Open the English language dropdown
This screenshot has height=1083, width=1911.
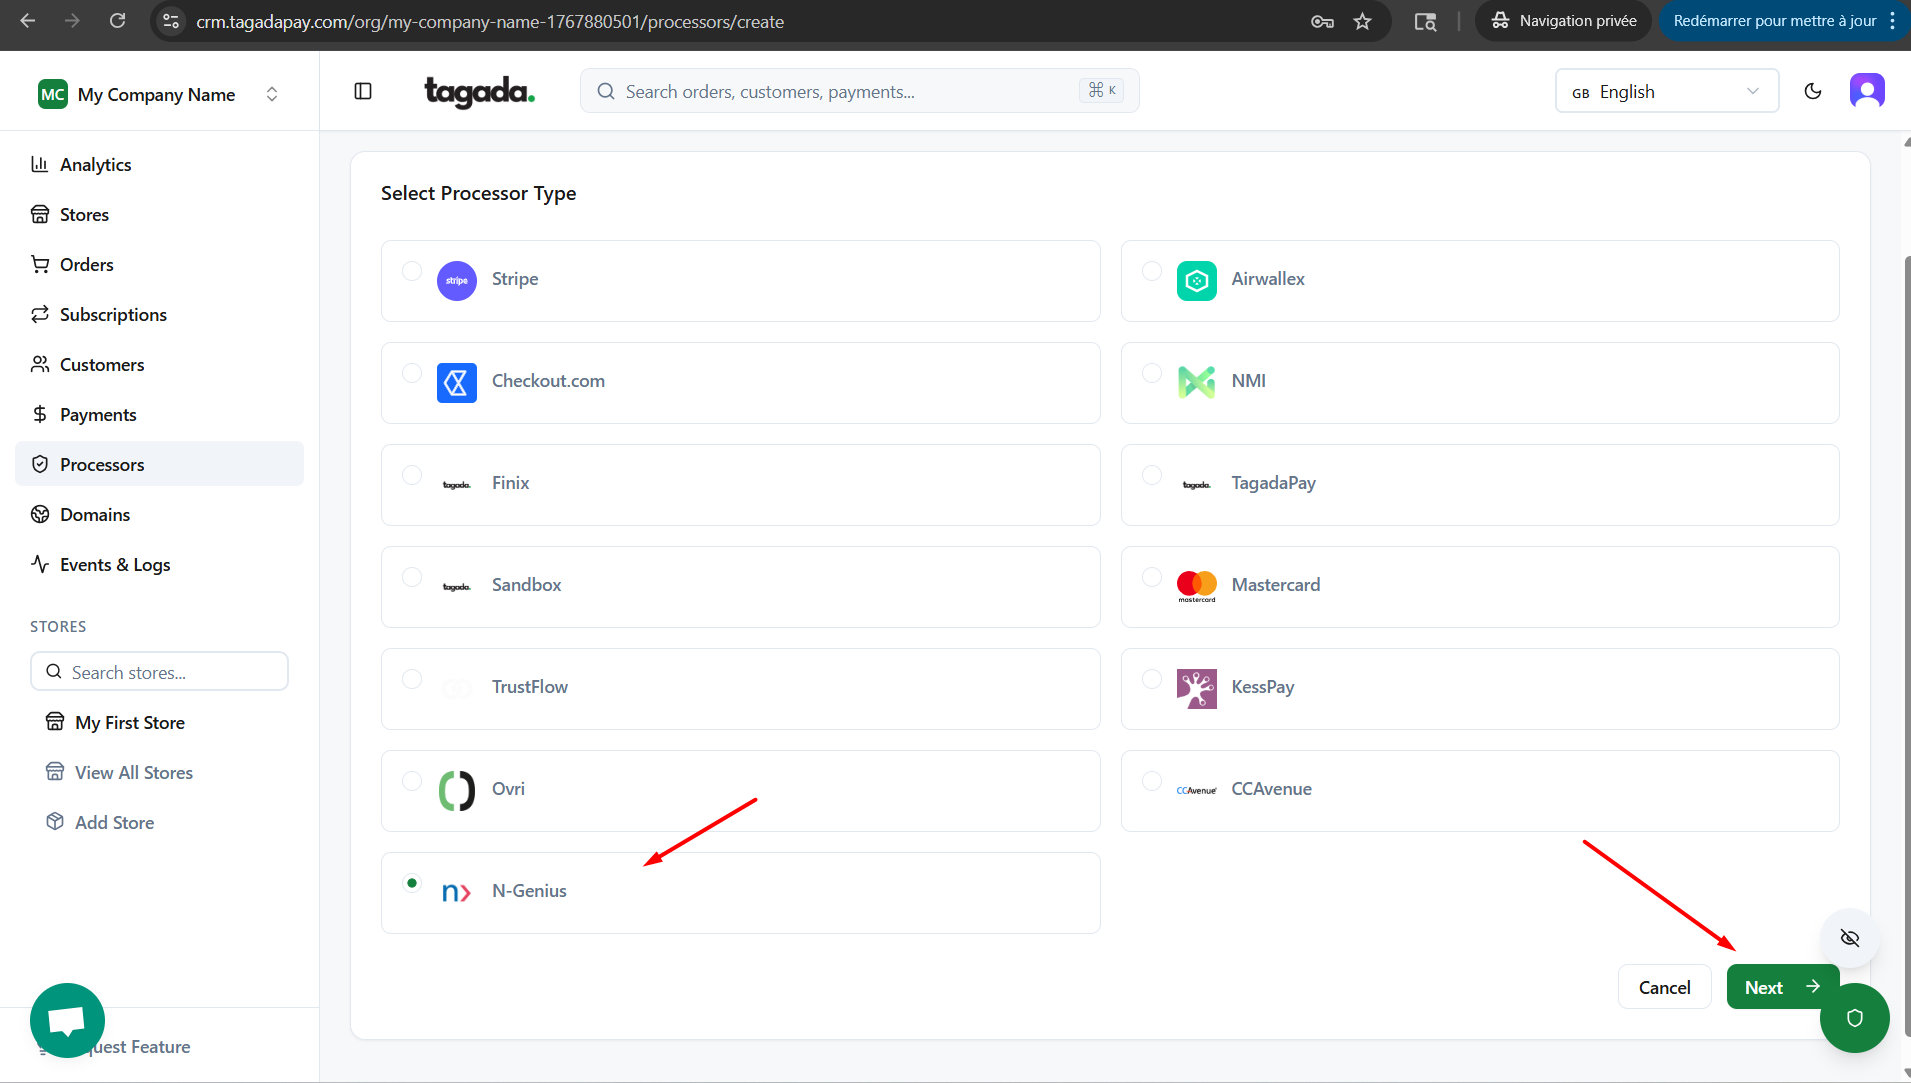coord(1666,92)
